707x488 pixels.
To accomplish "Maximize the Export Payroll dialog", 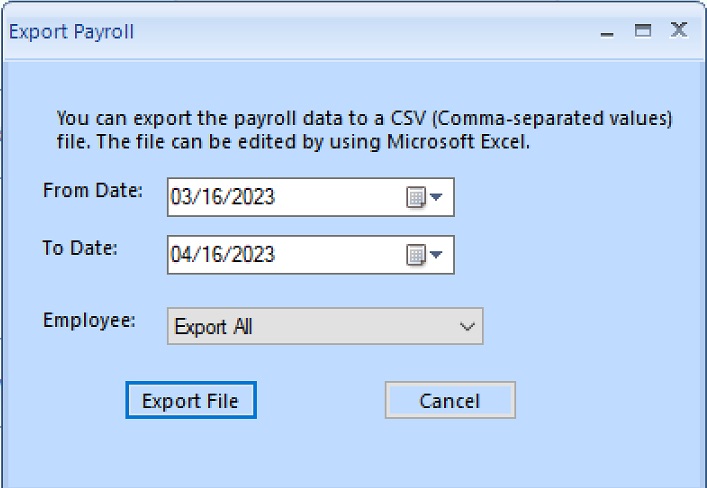I will pos(643,31).
